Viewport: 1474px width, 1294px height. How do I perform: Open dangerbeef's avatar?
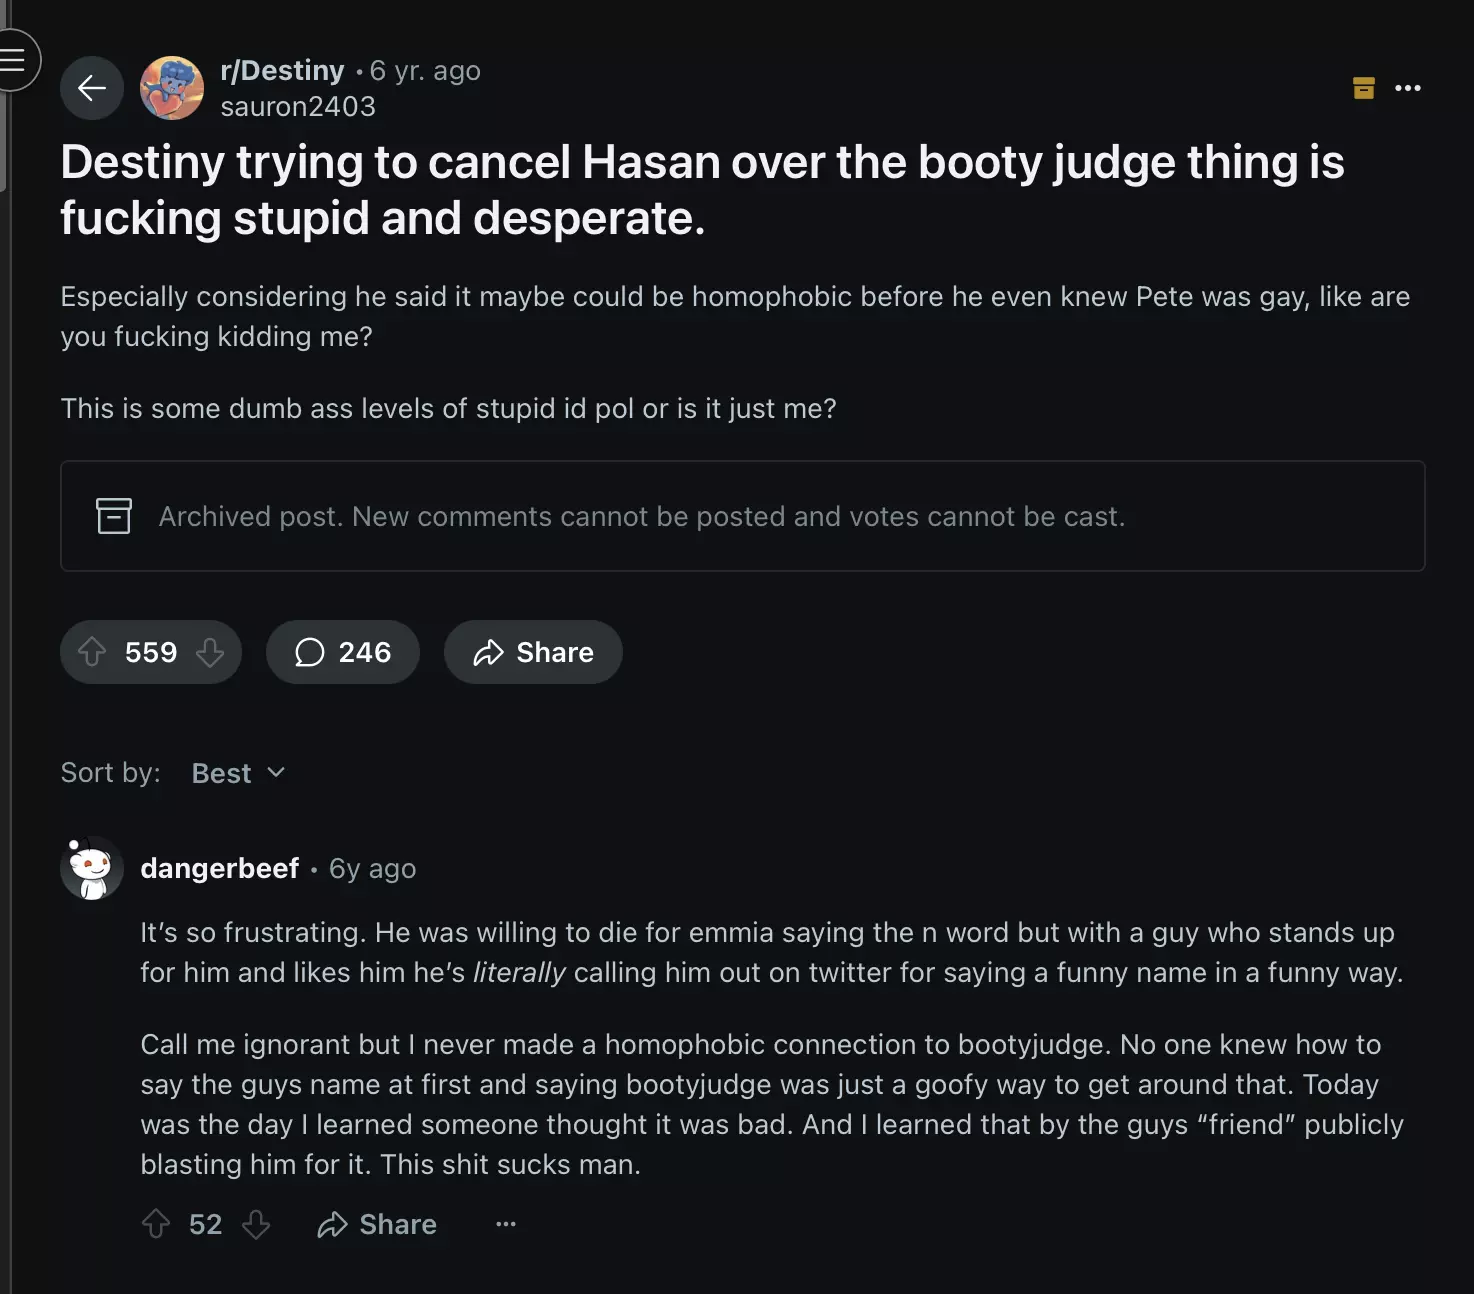(x=92, y=868)
